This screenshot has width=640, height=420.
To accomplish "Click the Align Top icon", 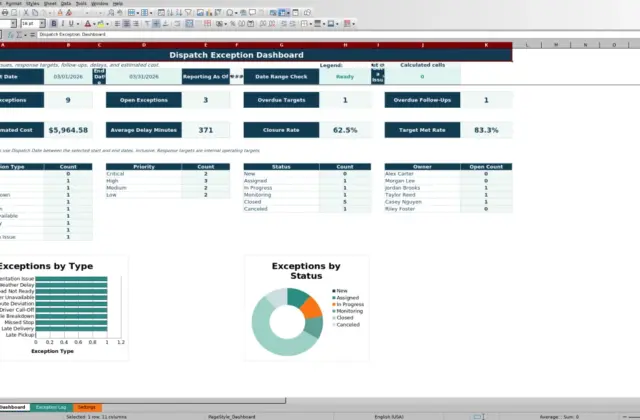I will click(147, 24).
